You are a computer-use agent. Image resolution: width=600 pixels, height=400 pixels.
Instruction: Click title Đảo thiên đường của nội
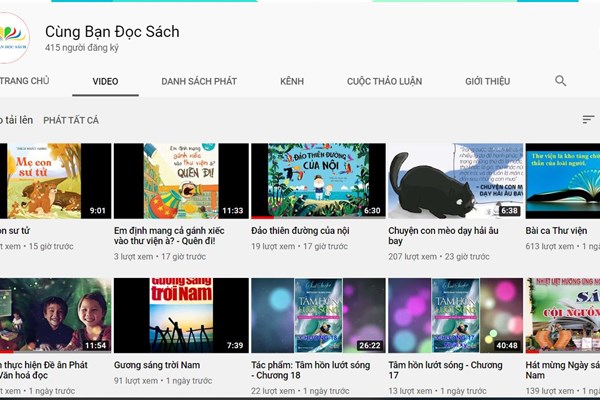300,231
